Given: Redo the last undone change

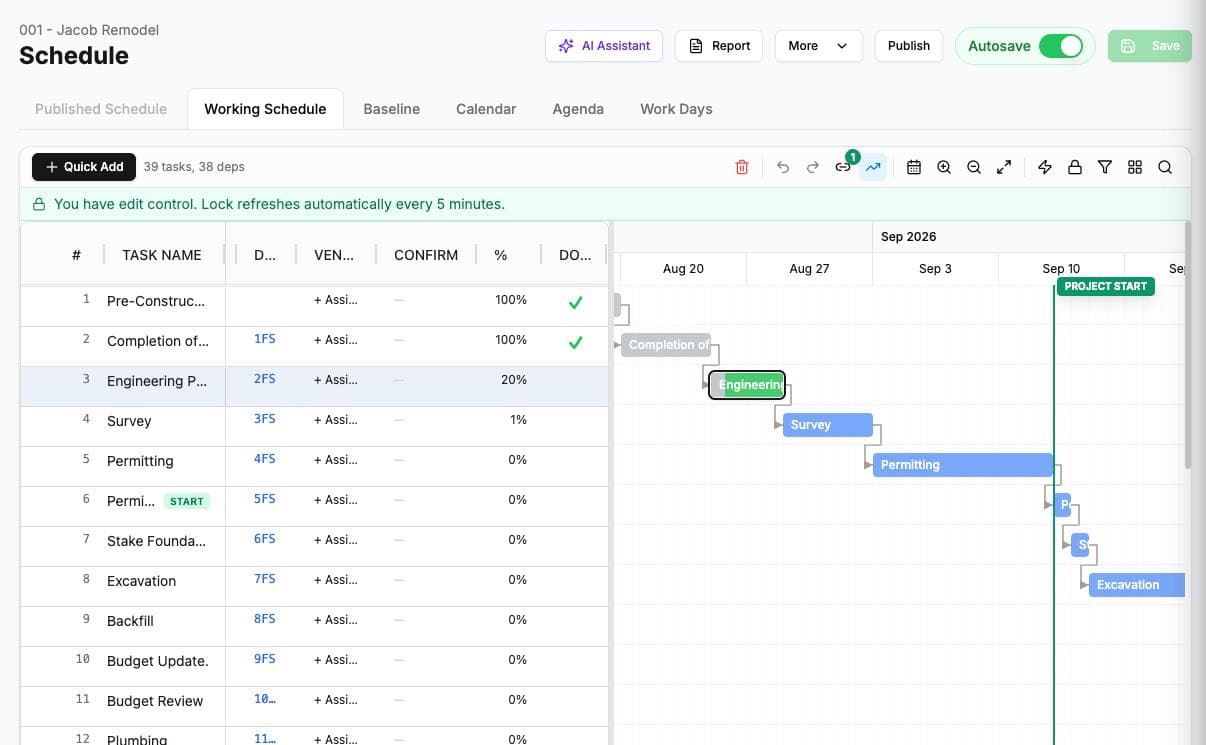Looking at the screenshot, I should [813, 167].
